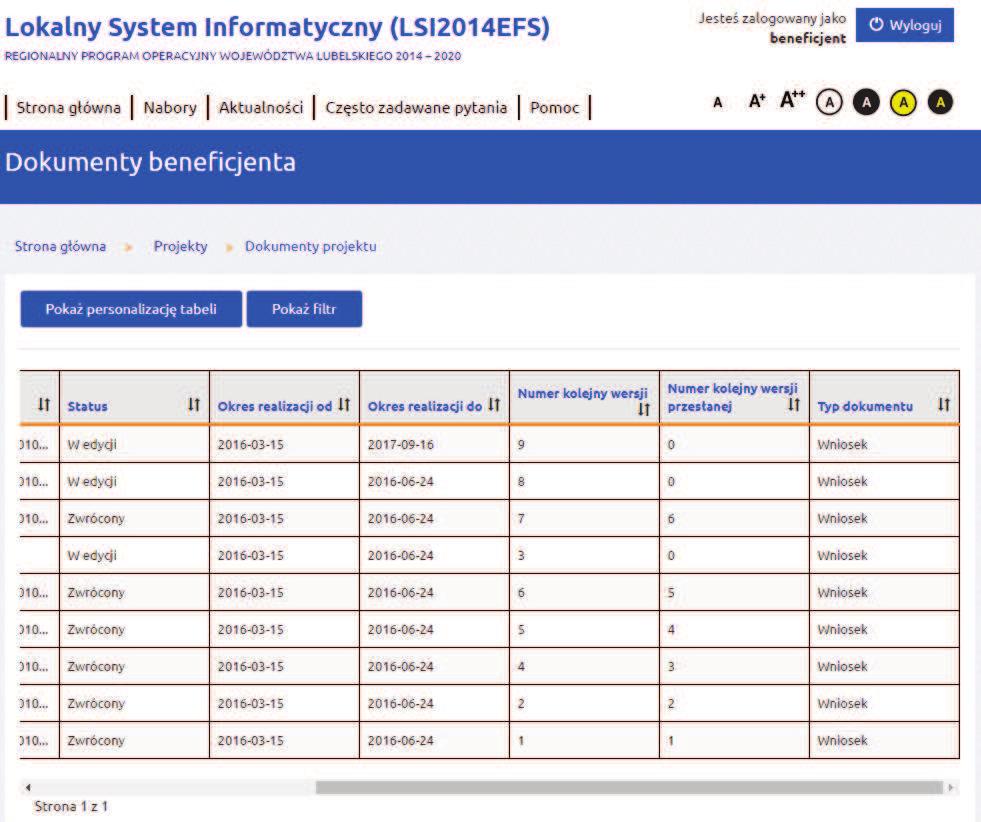Click Numer kolejny wersji header text
The width and height of the screenshot is (981, 822).
tap(582, 393)
